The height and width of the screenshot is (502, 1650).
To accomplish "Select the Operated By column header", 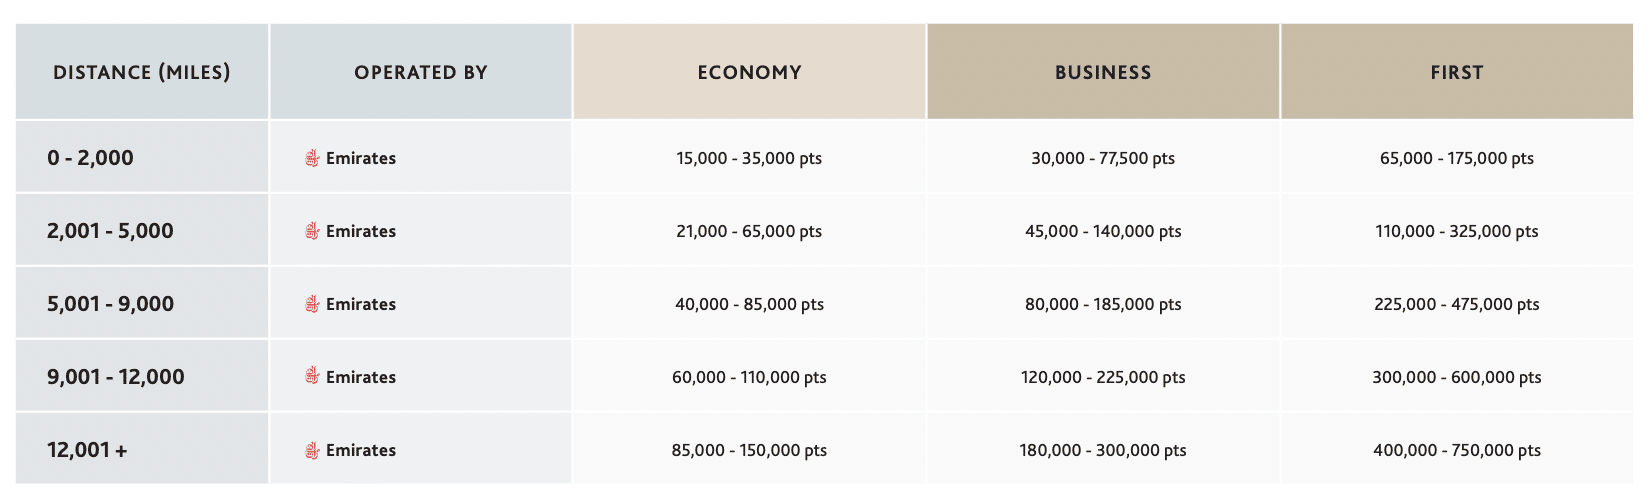I will [421, 72].
